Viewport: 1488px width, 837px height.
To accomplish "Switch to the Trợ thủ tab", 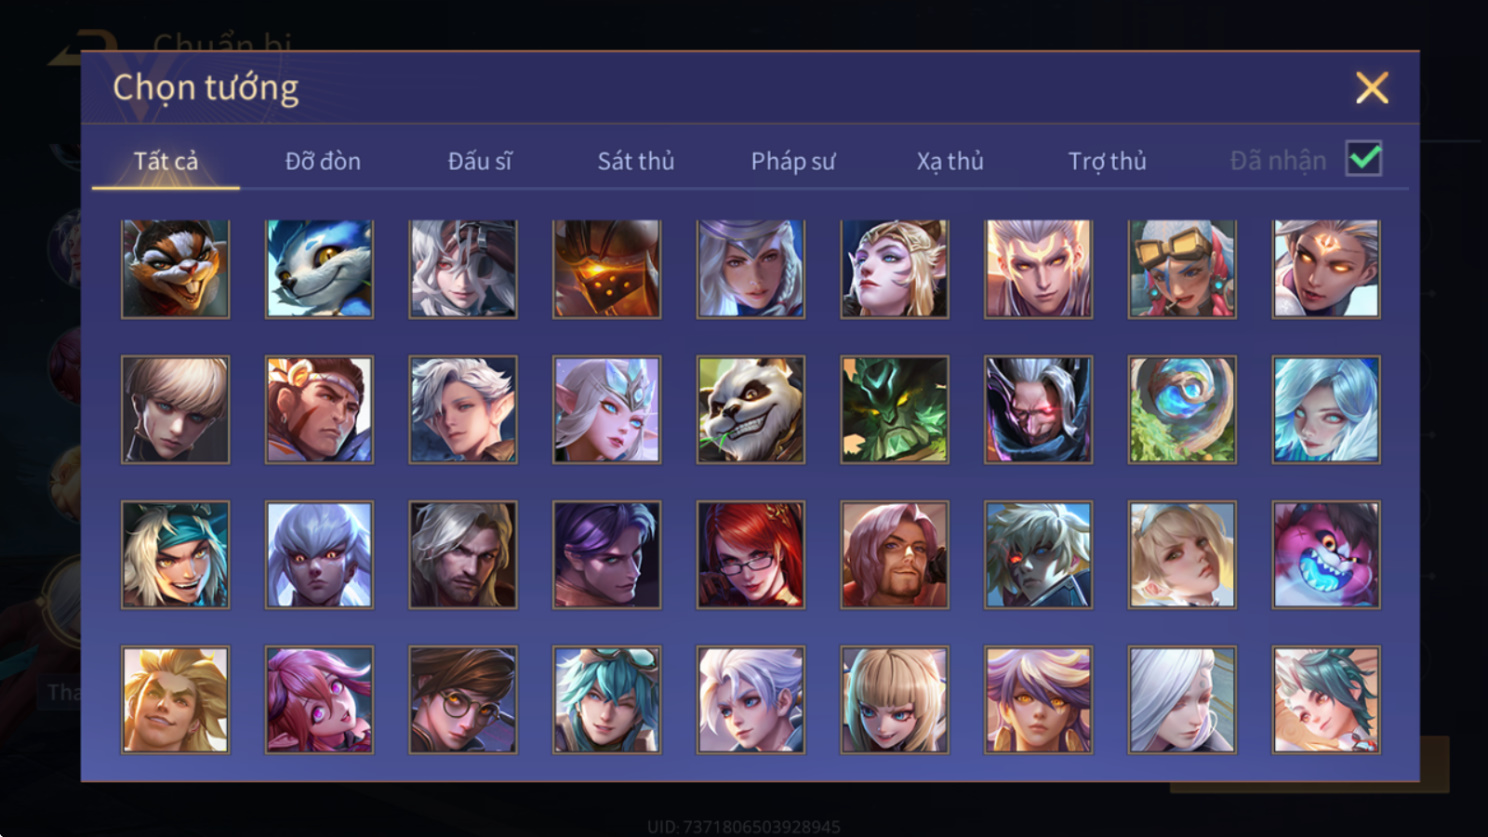I will (x=1107, y=161).
